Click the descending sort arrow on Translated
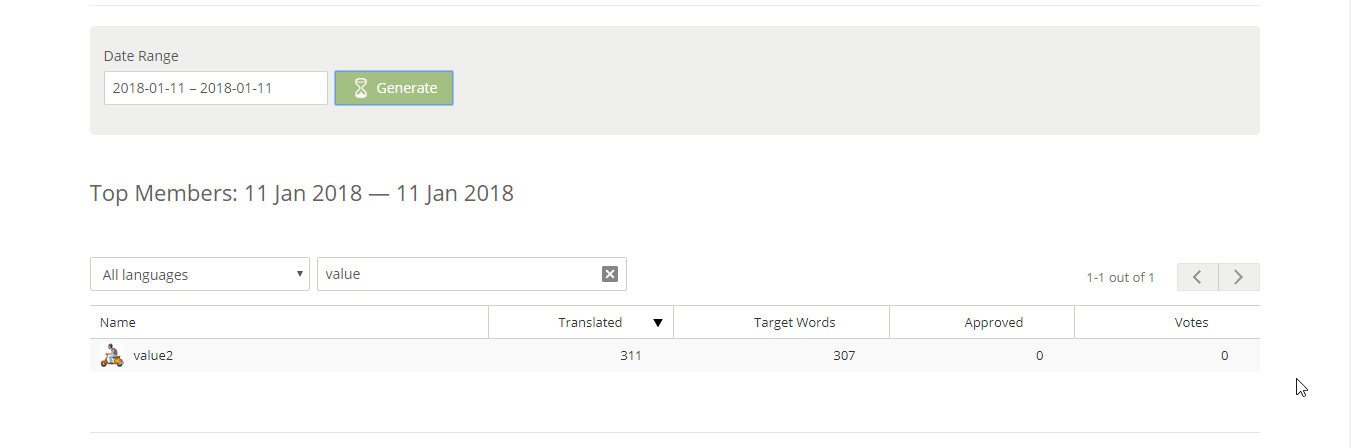The width and height of the screenshot is (1351, 448). [x=658, y=323]
